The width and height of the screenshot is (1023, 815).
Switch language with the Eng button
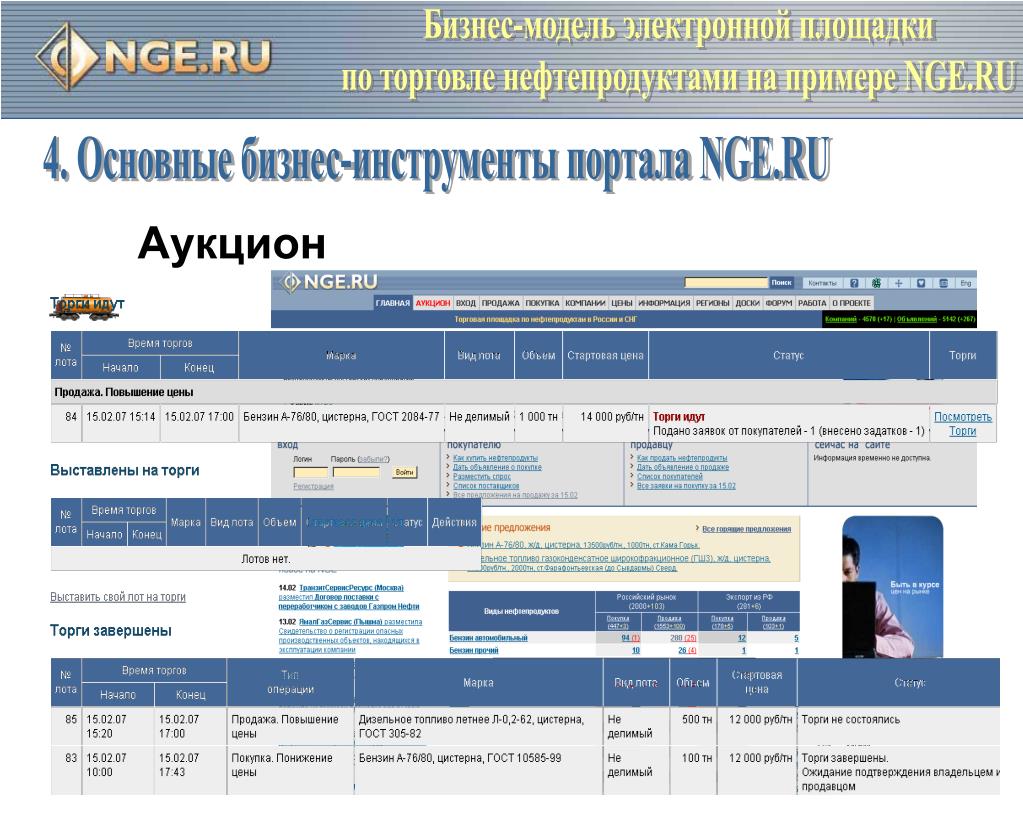(966, 283)
